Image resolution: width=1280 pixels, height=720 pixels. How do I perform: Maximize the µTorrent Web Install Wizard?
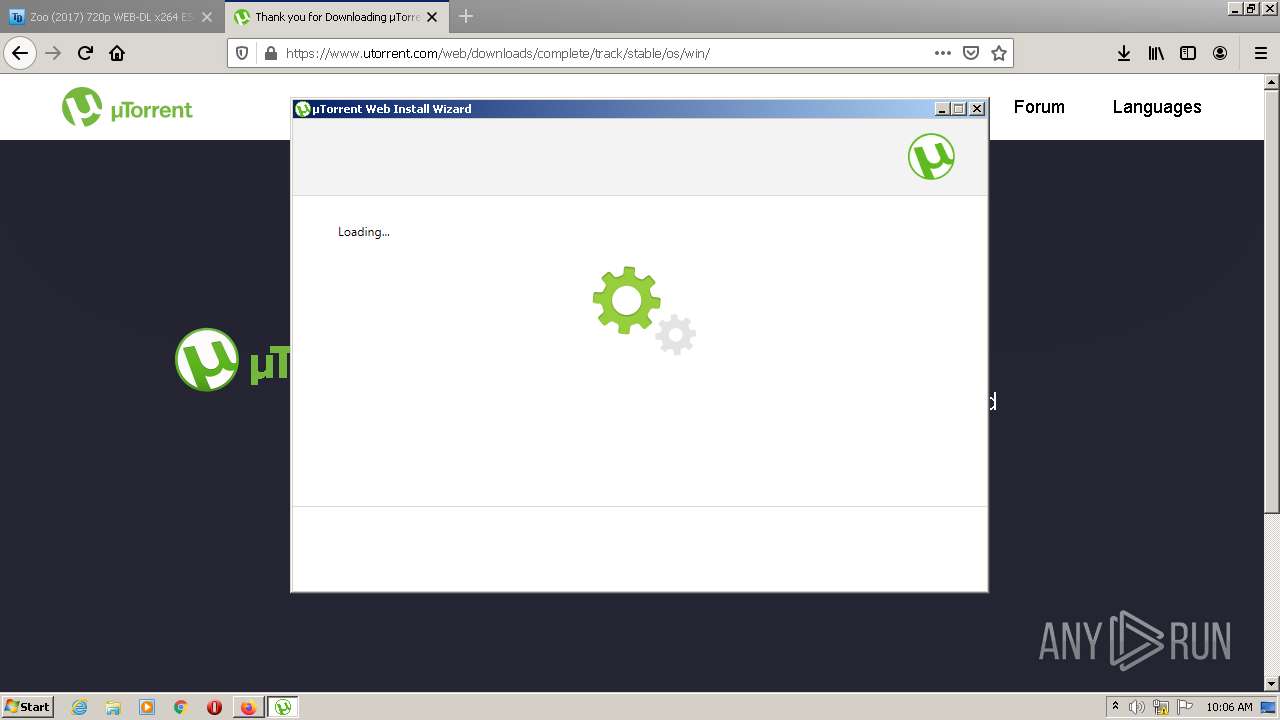click(959, 109)
